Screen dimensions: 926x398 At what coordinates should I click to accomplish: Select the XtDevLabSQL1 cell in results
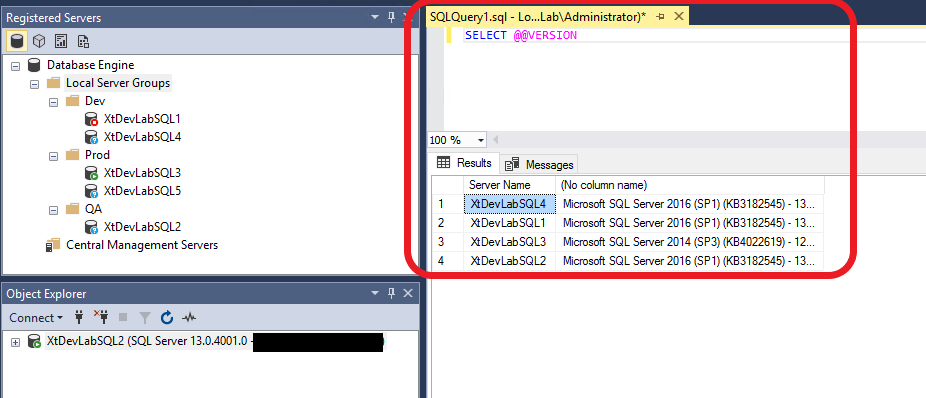click(x=509, y=223)
